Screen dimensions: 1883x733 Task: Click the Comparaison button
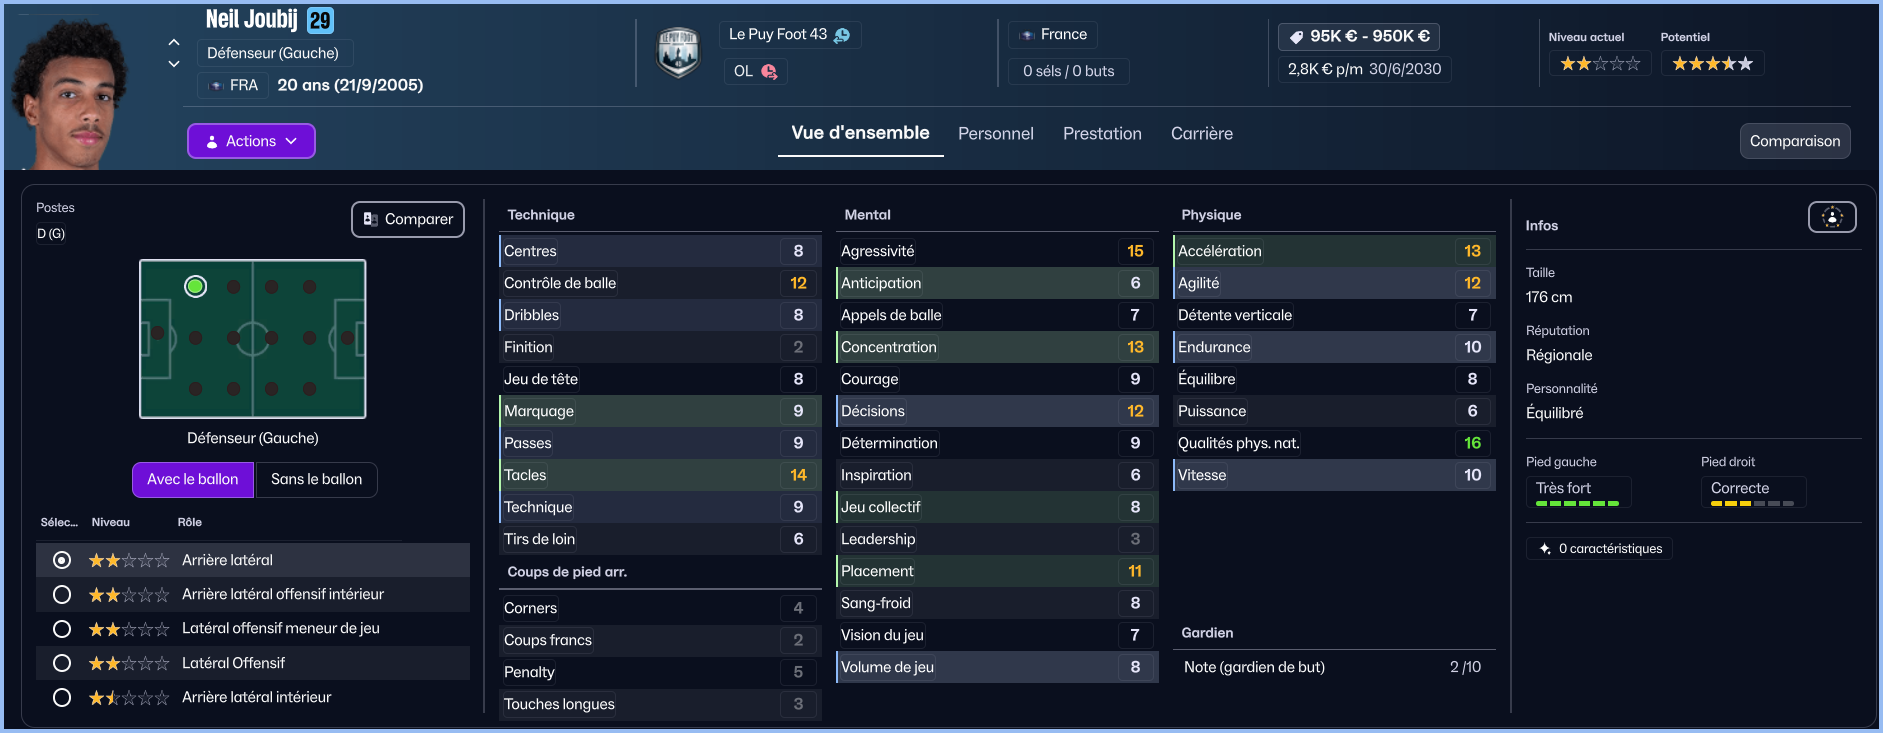tap(1794, 141)
